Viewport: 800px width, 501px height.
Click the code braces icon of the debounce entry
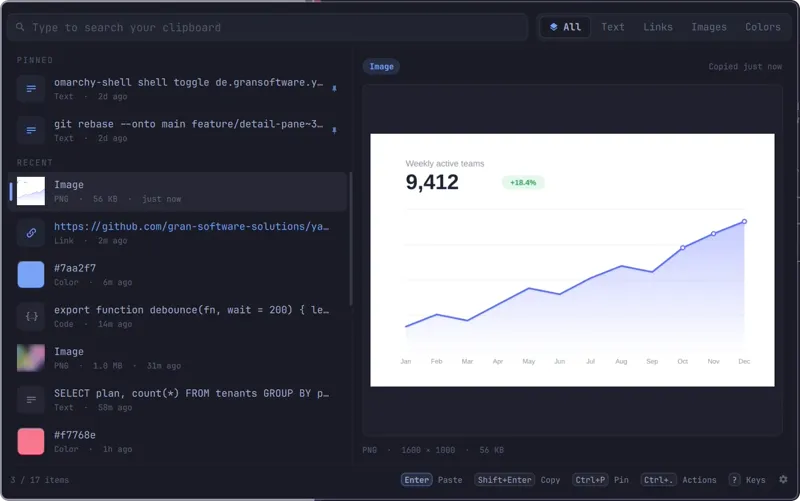tap(31, 316)
